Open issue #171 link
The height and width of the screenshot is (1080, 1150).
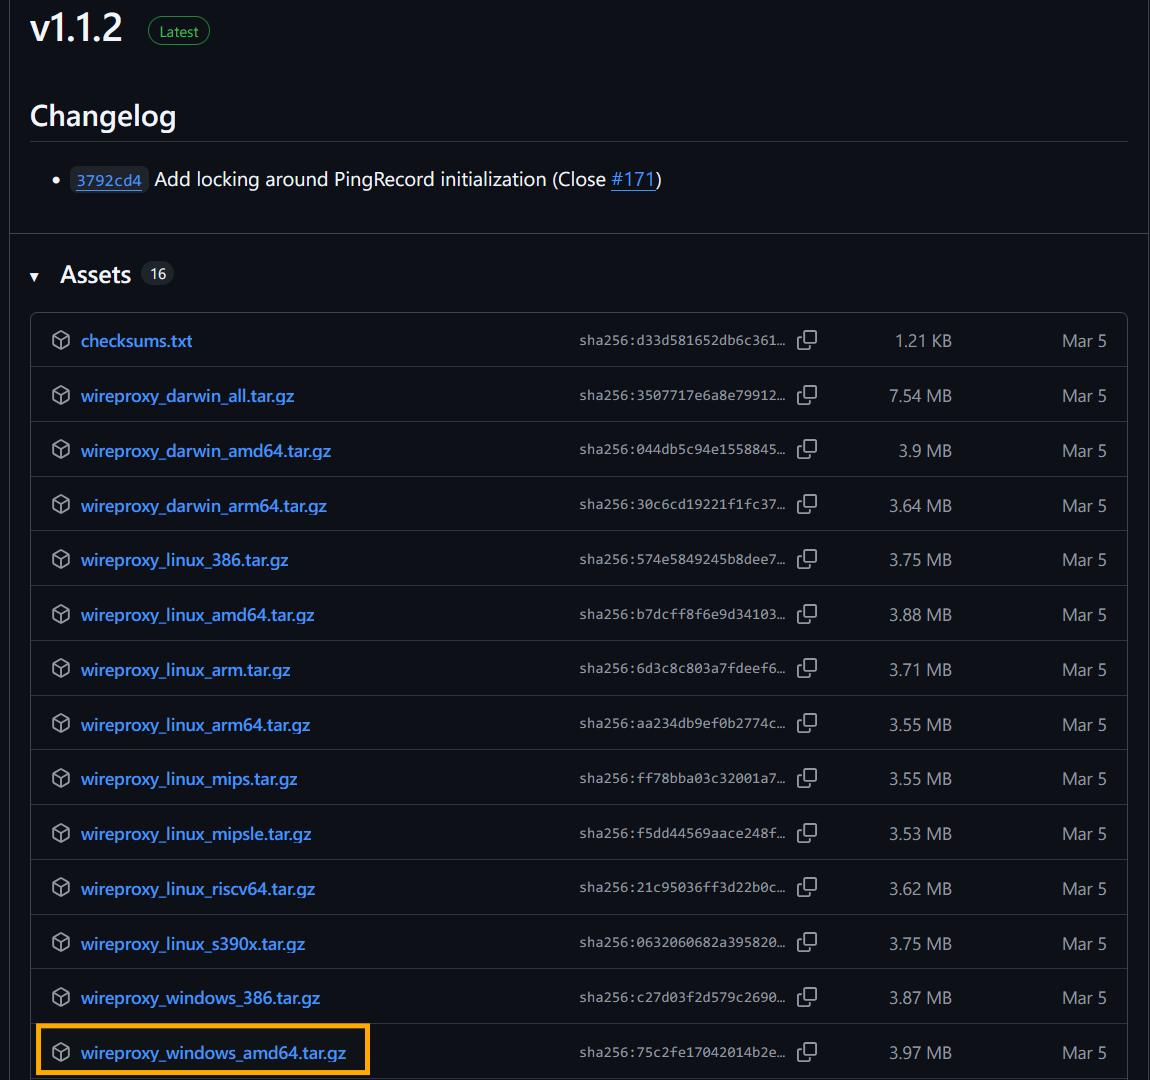pos(633,179)
